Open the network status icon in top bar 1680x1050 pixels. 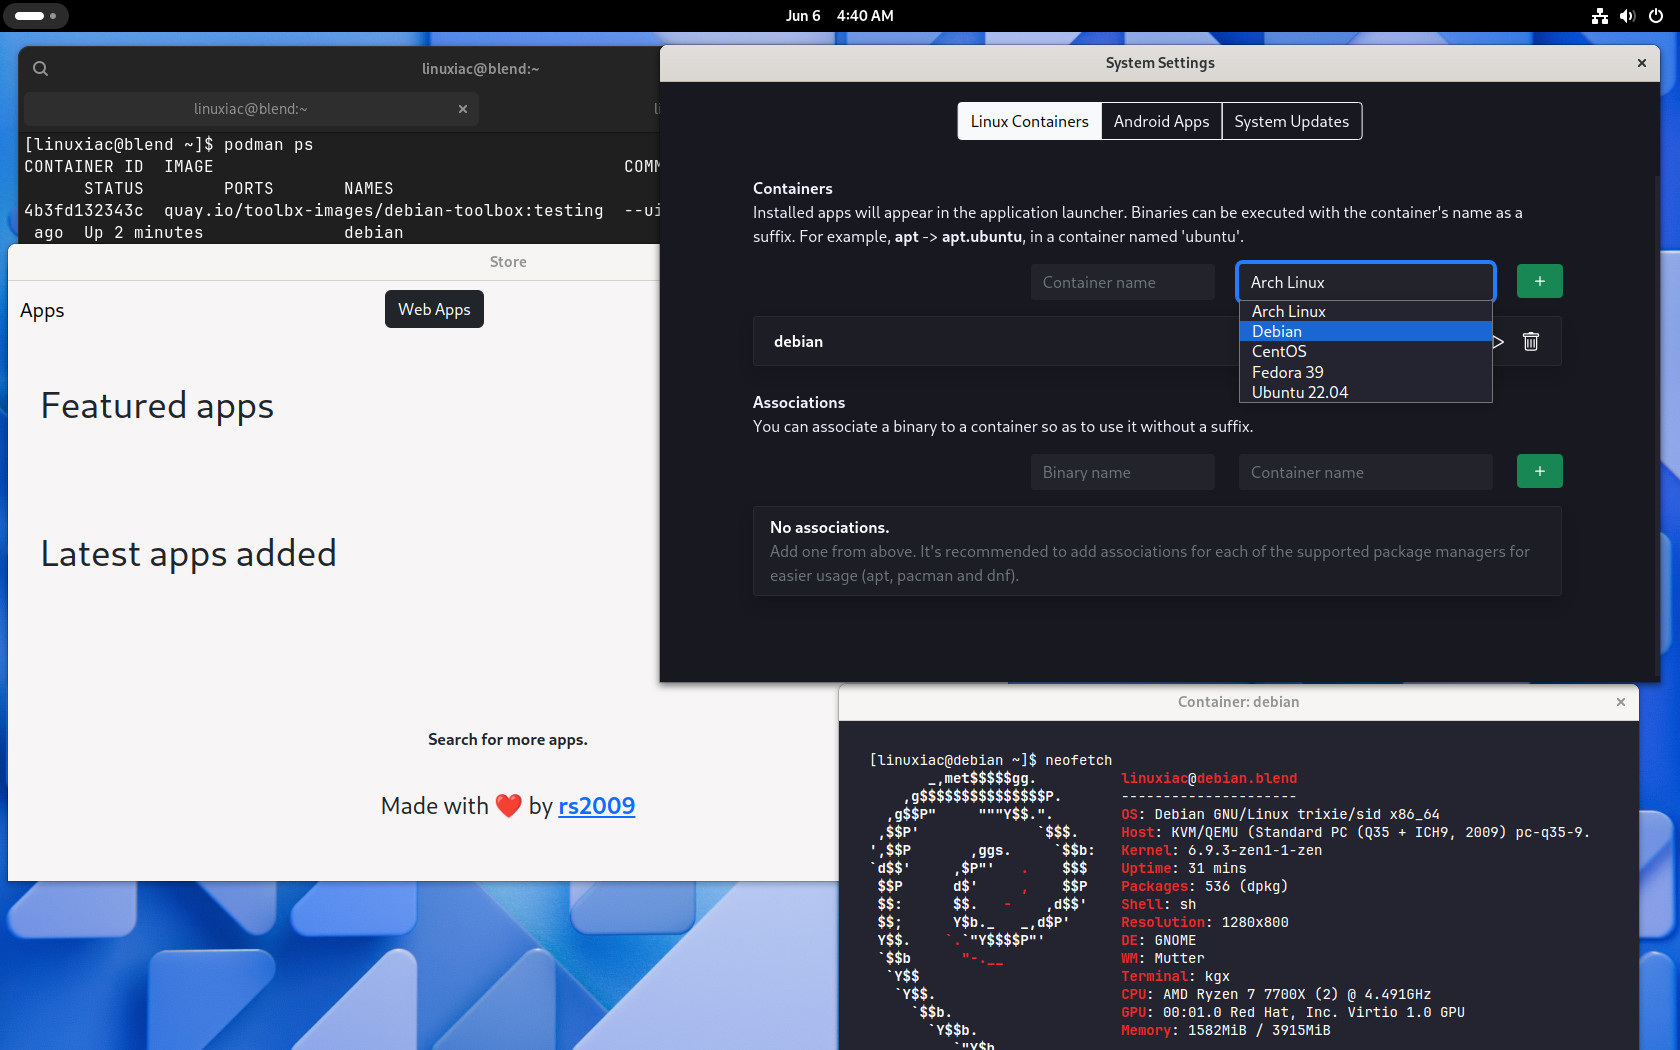pos(1600,16)
